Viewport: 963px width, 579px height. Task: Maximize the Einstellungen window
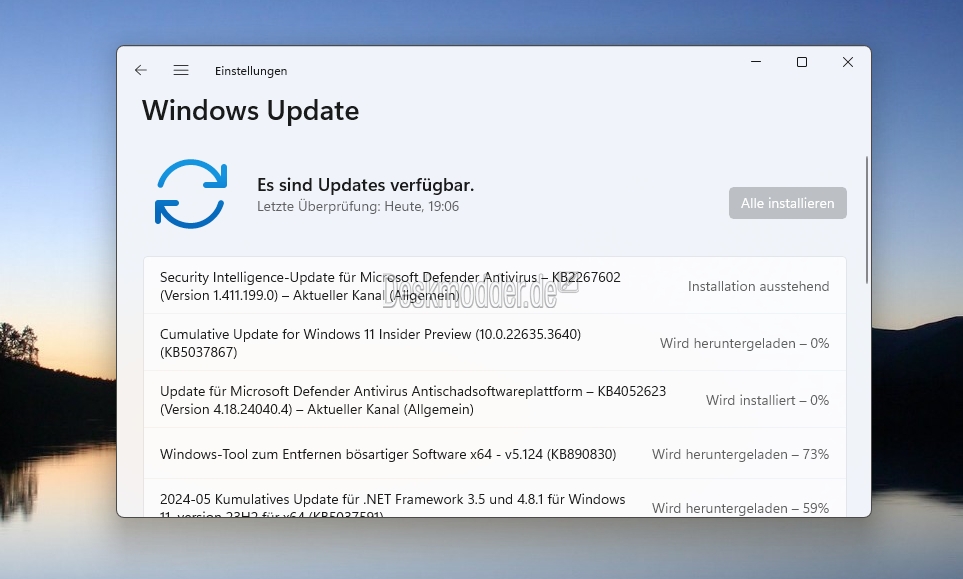tap(801, 62)
